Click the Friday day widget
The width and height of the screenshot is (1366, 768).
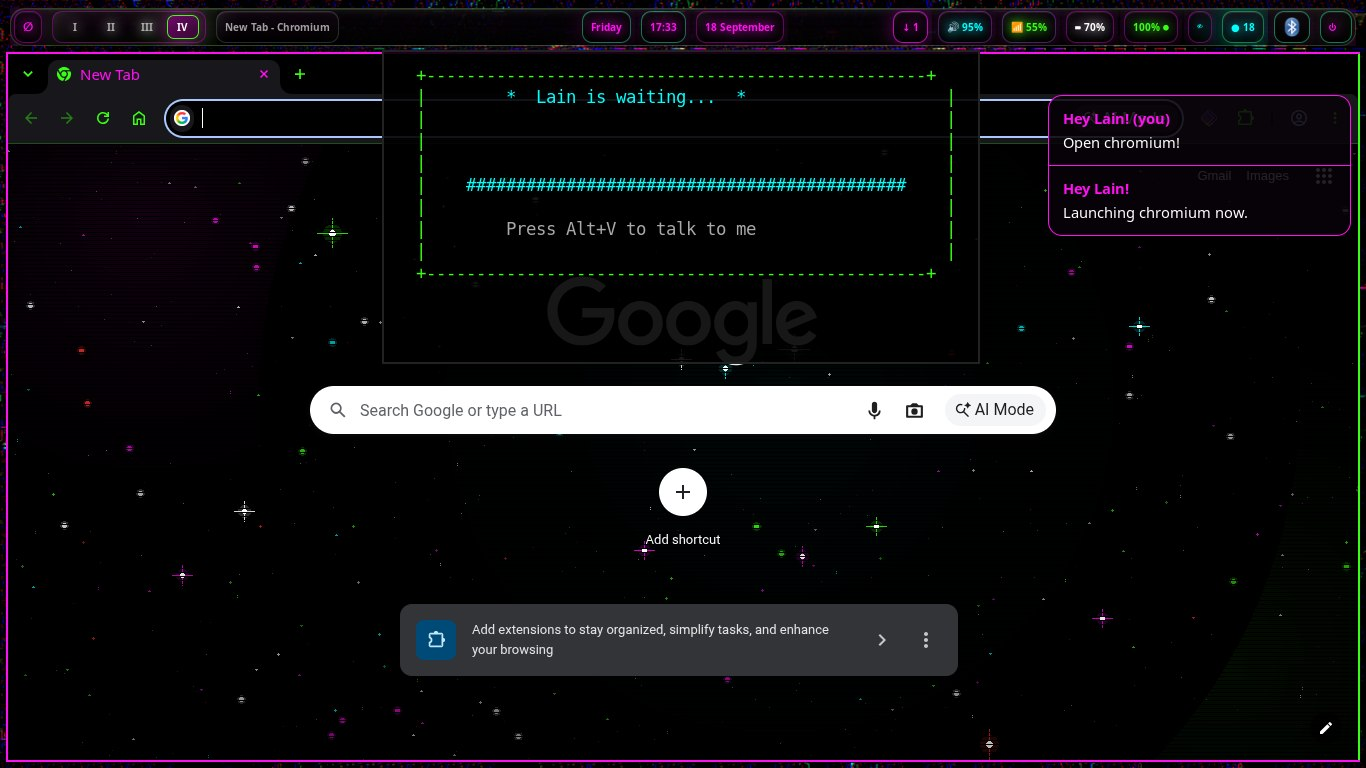(606, 27)
